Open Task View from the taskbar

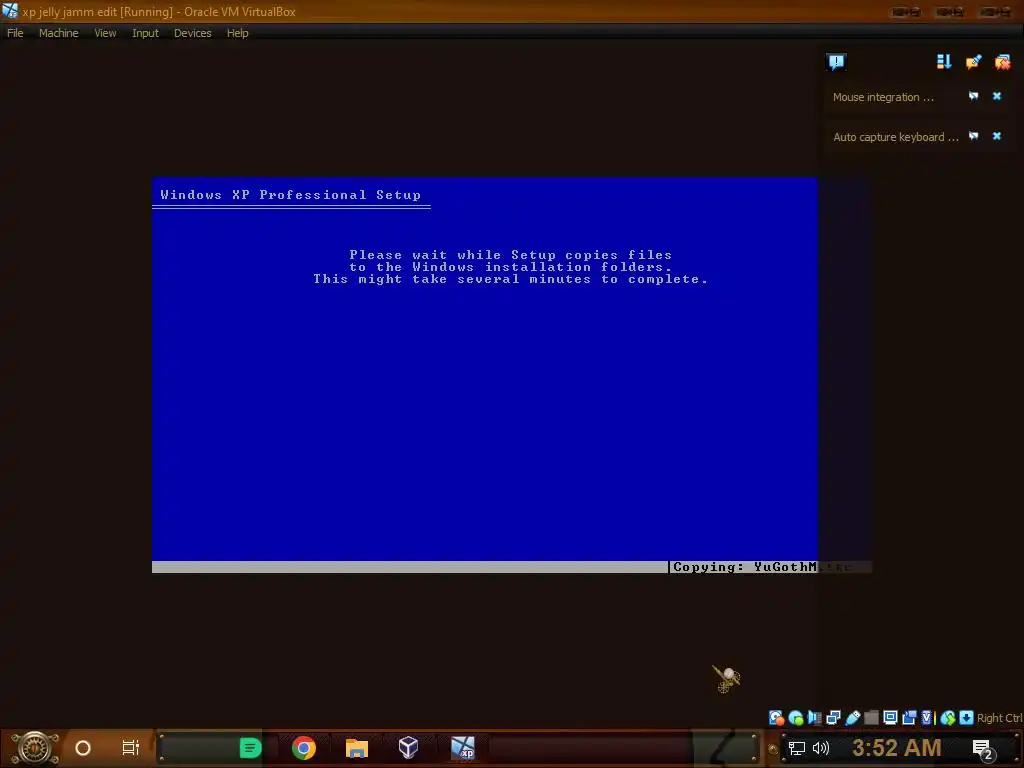(x=131, y=748)
